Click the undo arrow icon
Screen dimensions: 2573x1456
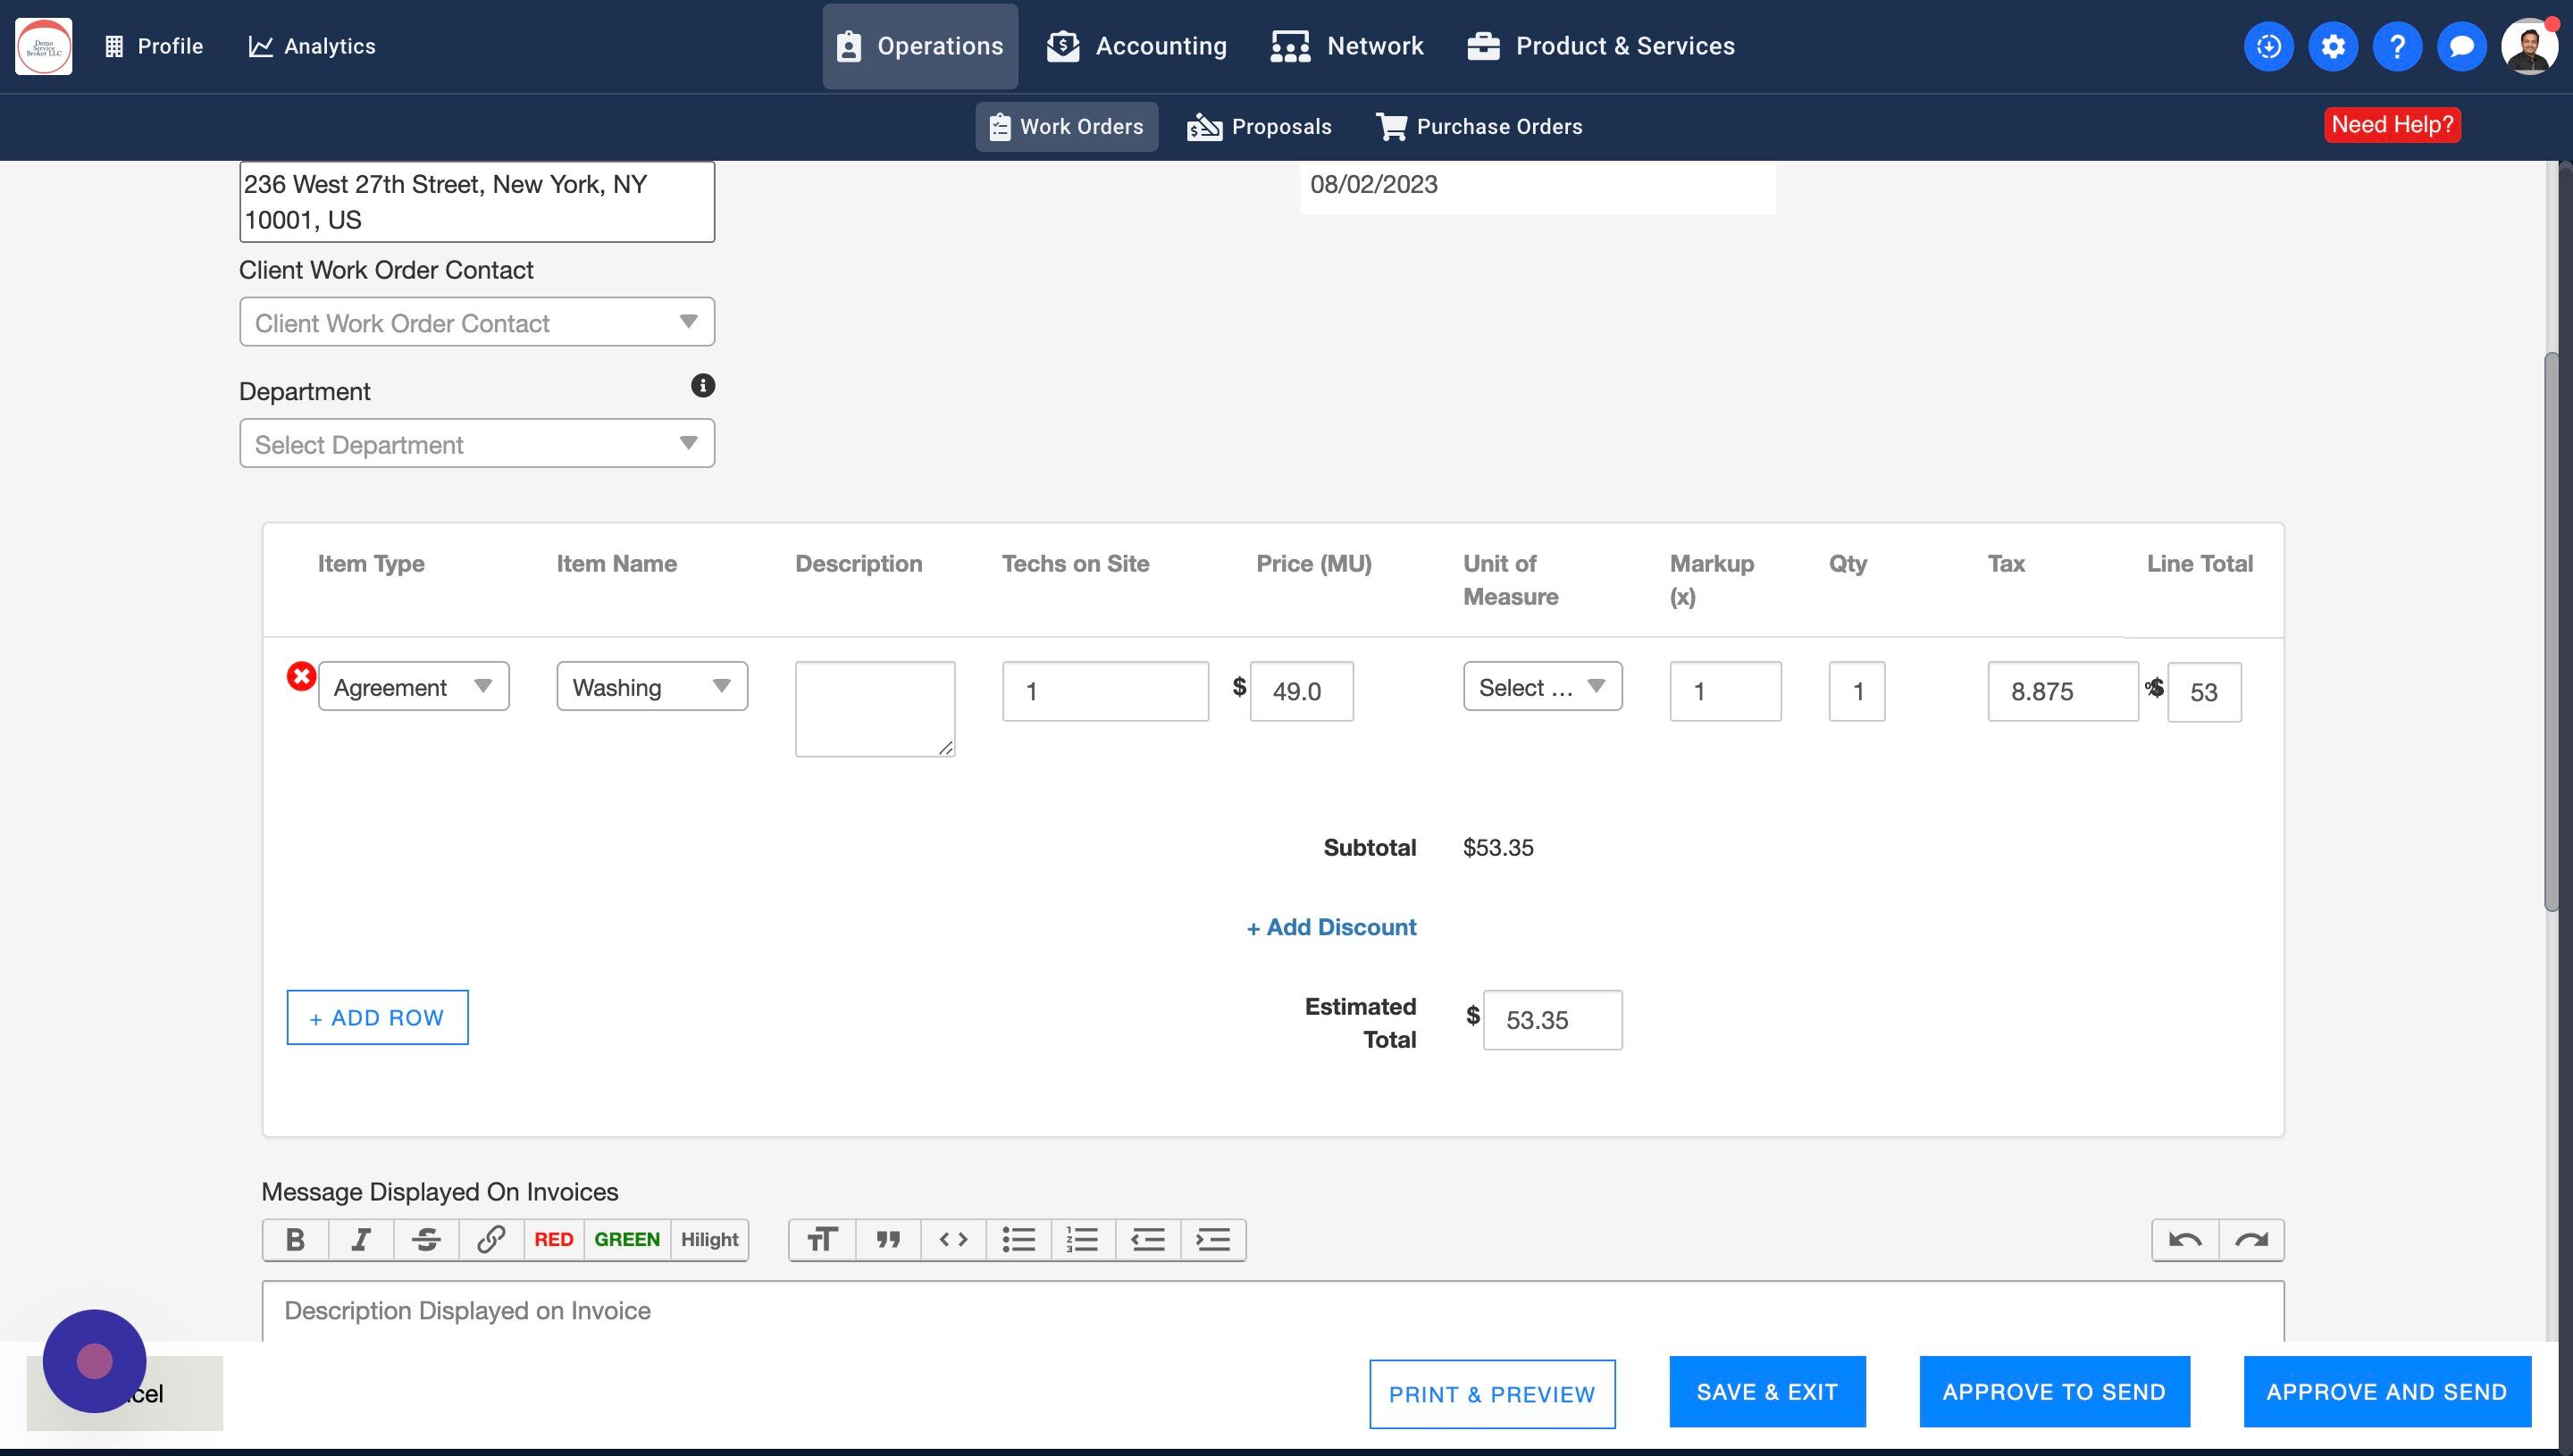tap(2185, 1240)
